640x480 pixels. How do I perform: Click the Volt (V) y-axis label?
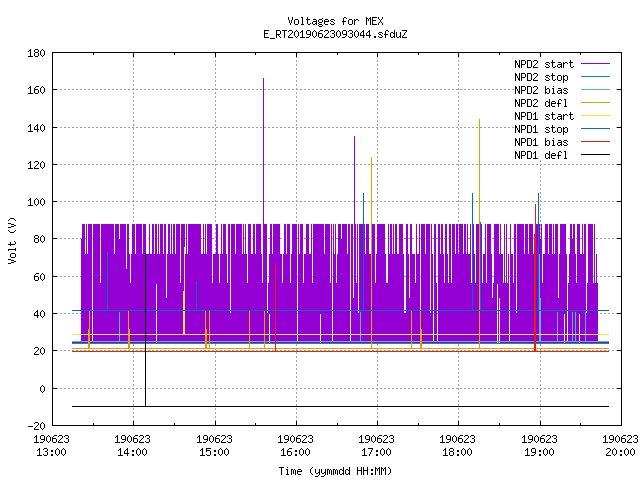pos(13,240)
